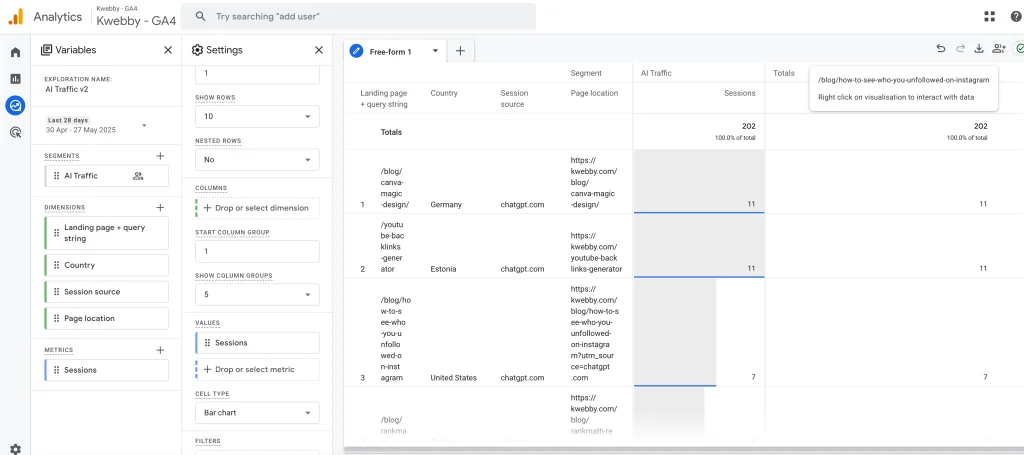Click Drop or select dimension in Columns
The image size is (1024, 455).
point(257,208)
